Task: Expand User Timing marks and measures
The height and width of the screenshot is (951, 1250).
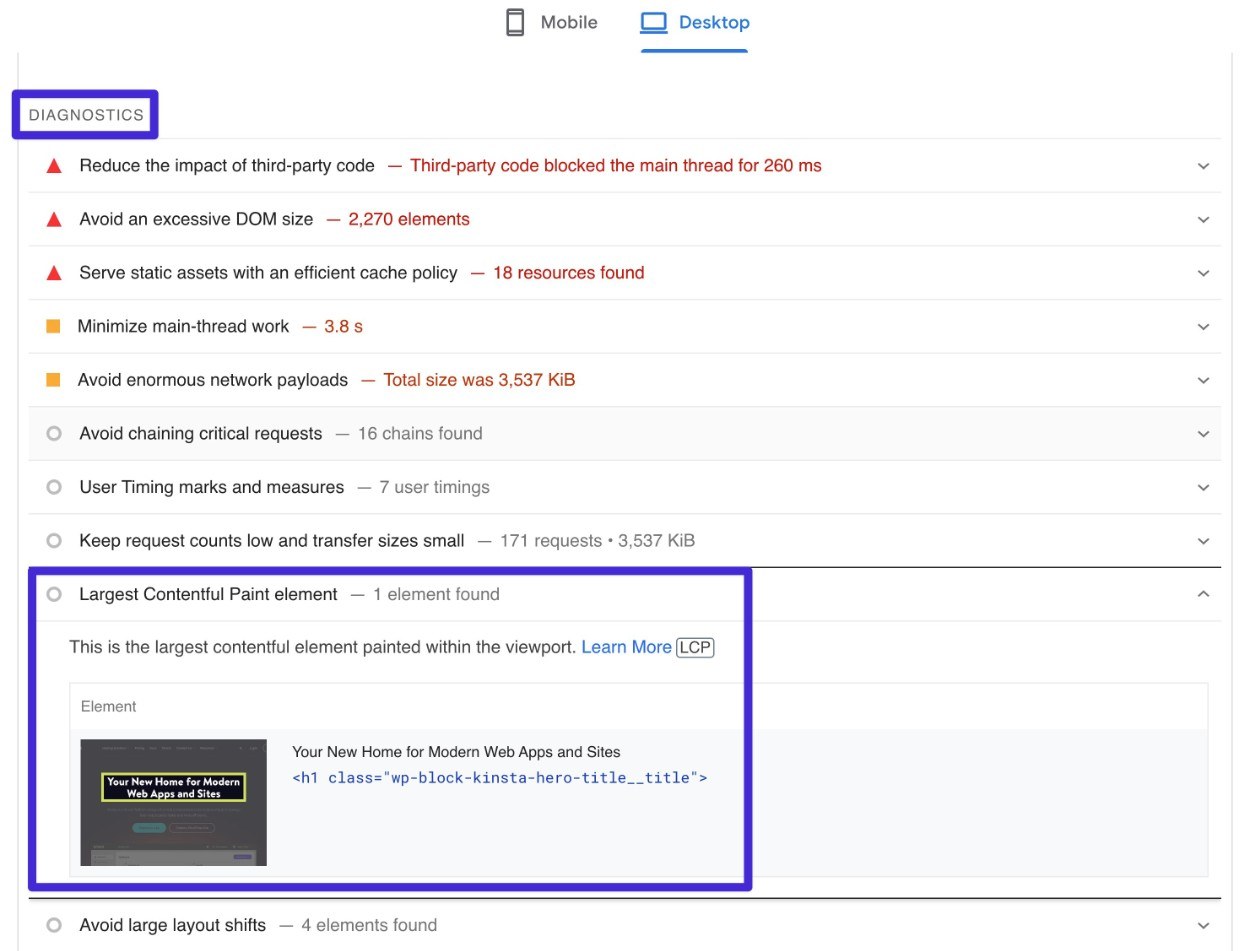Action: point(1204,487)
